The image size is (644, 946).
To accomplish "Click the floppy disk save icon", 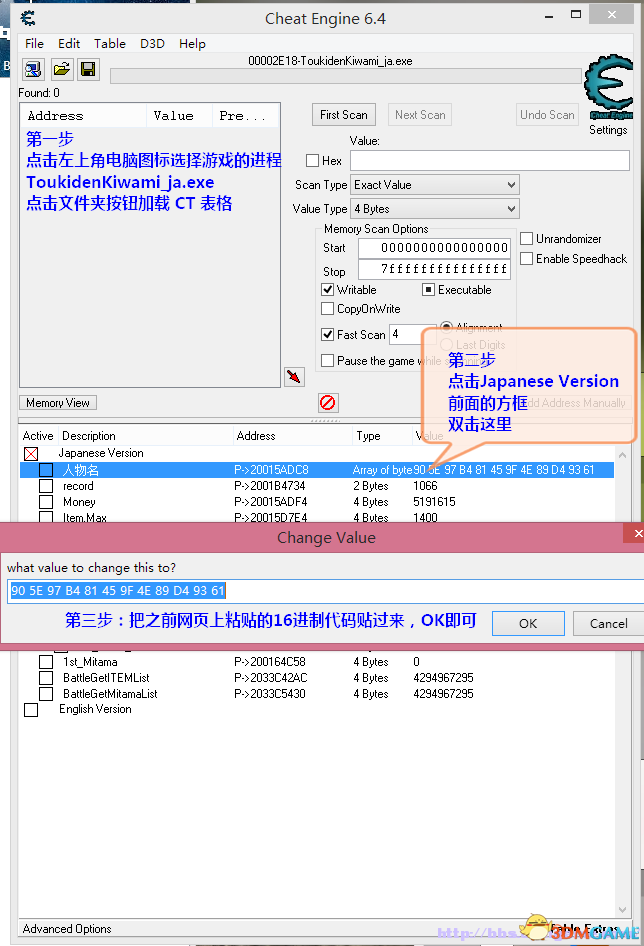I will coord(88,69).
